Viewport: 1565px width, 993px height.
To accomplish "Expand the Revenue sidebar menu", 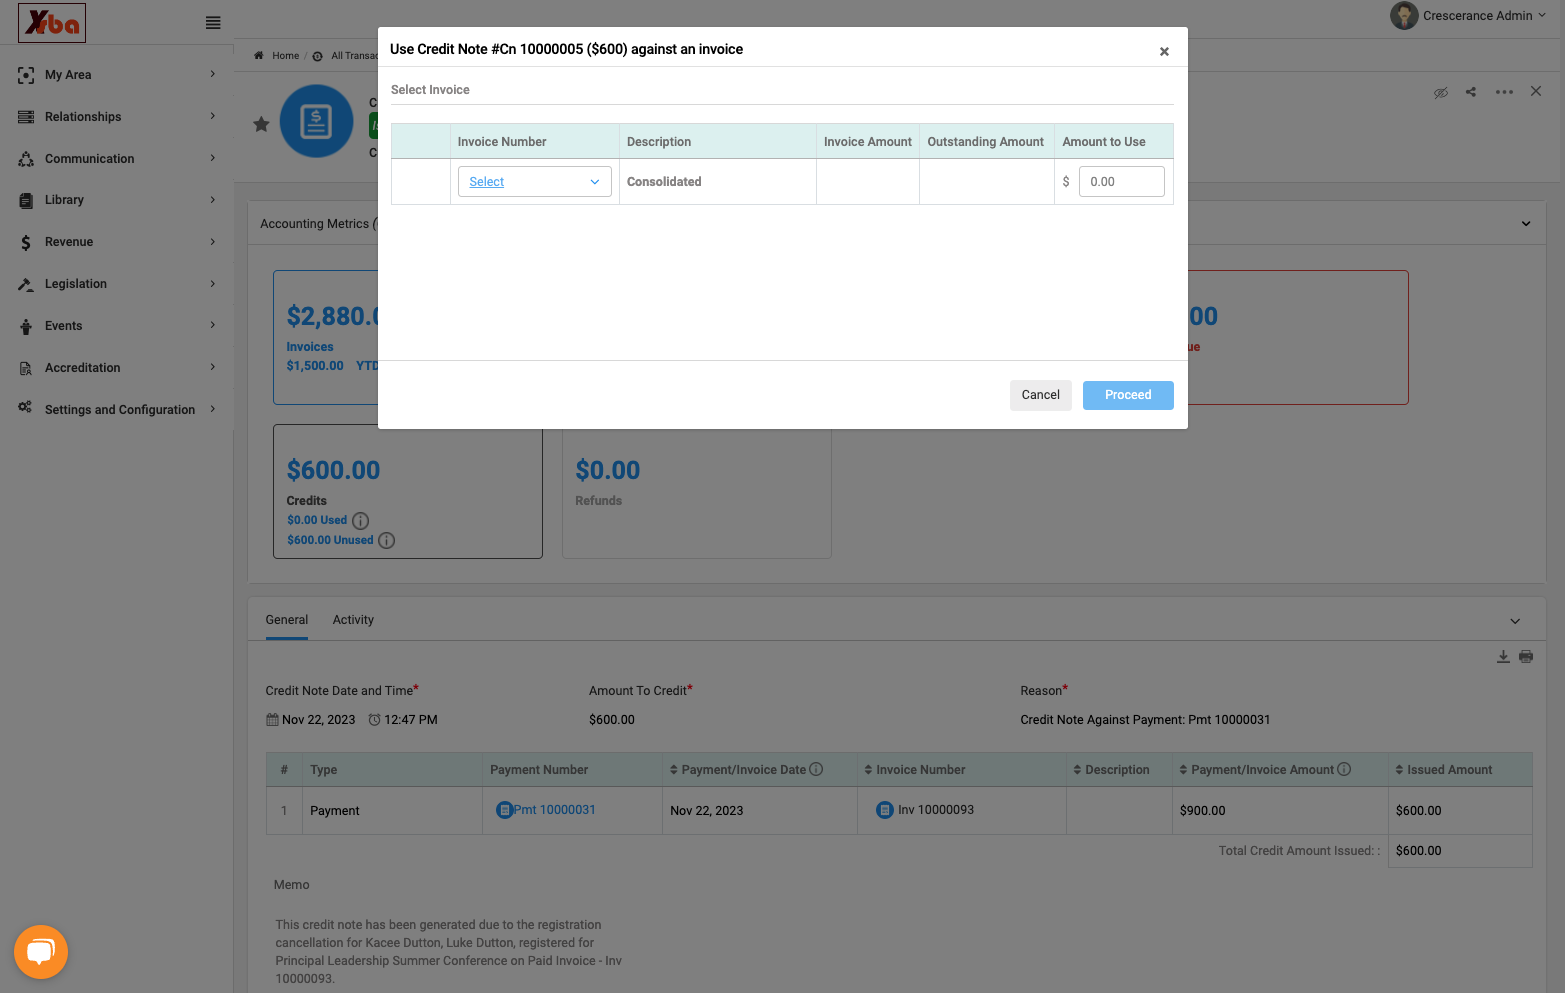I will coord(117,242).
